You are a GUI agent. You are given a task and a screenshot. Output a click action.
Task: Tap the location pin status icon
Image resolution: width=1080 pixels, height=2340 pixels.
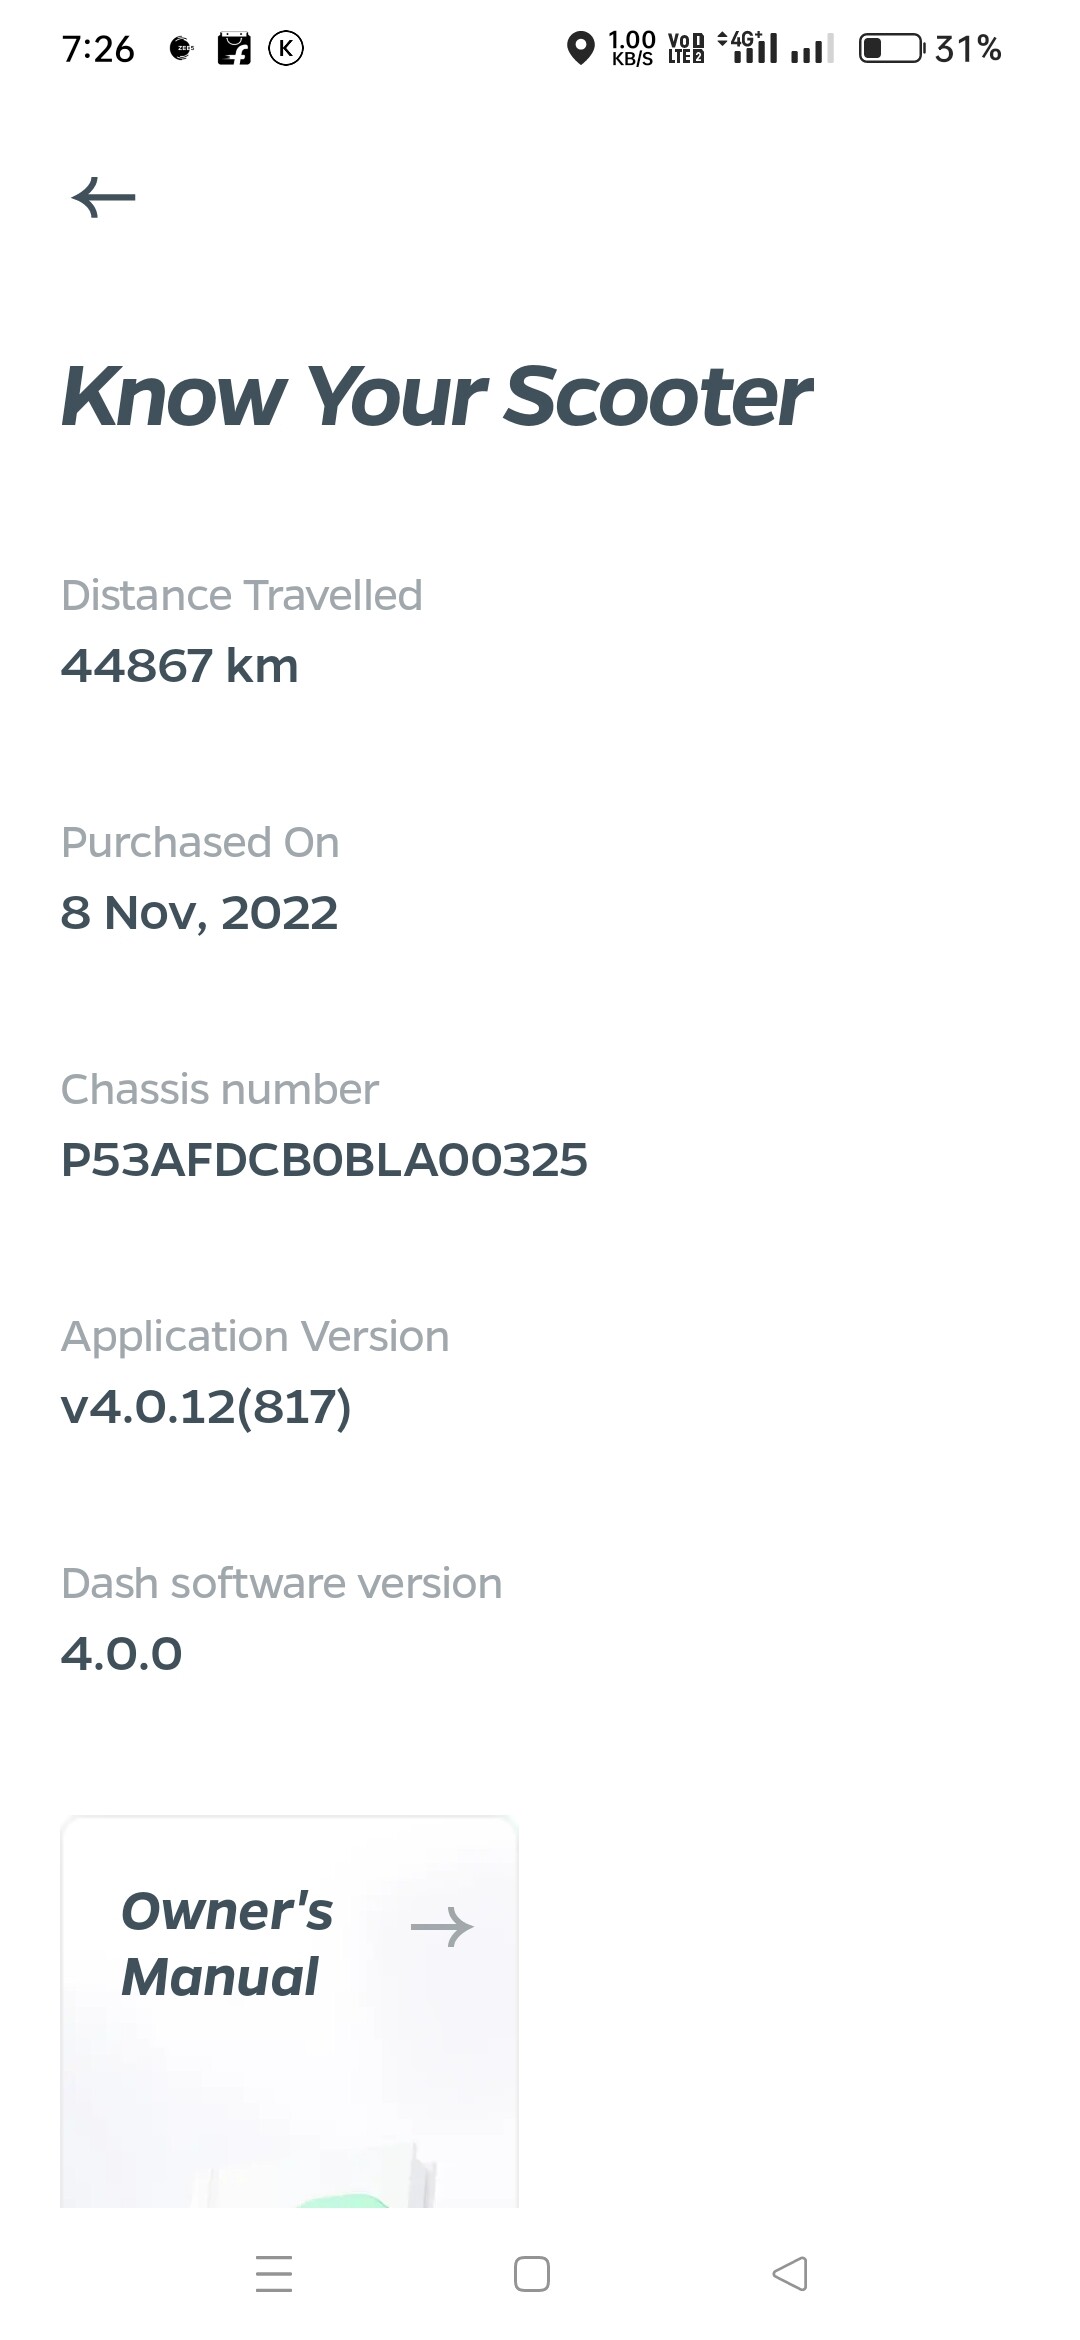tap(580, 48)
